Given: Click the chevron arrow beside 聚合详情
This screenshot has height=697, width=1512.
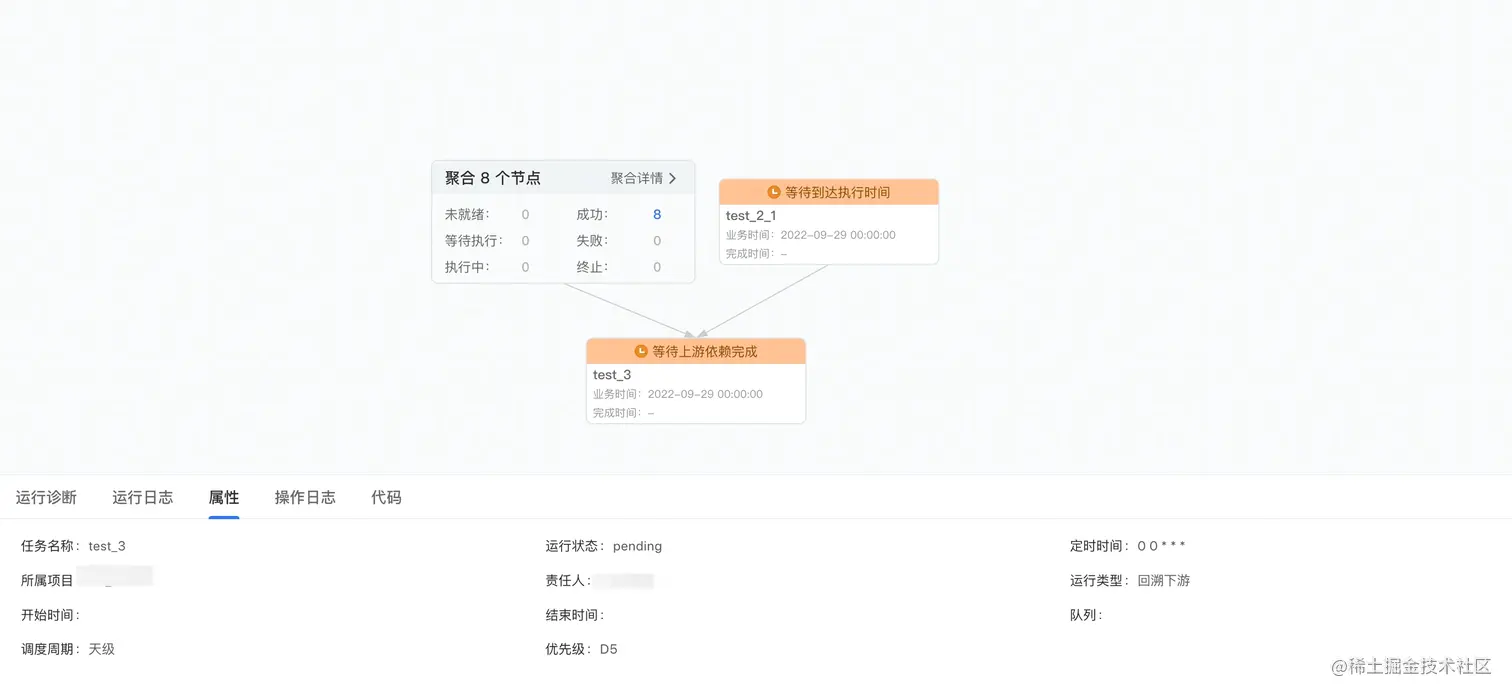Looking at the screenshot, I should coord(673,178).
